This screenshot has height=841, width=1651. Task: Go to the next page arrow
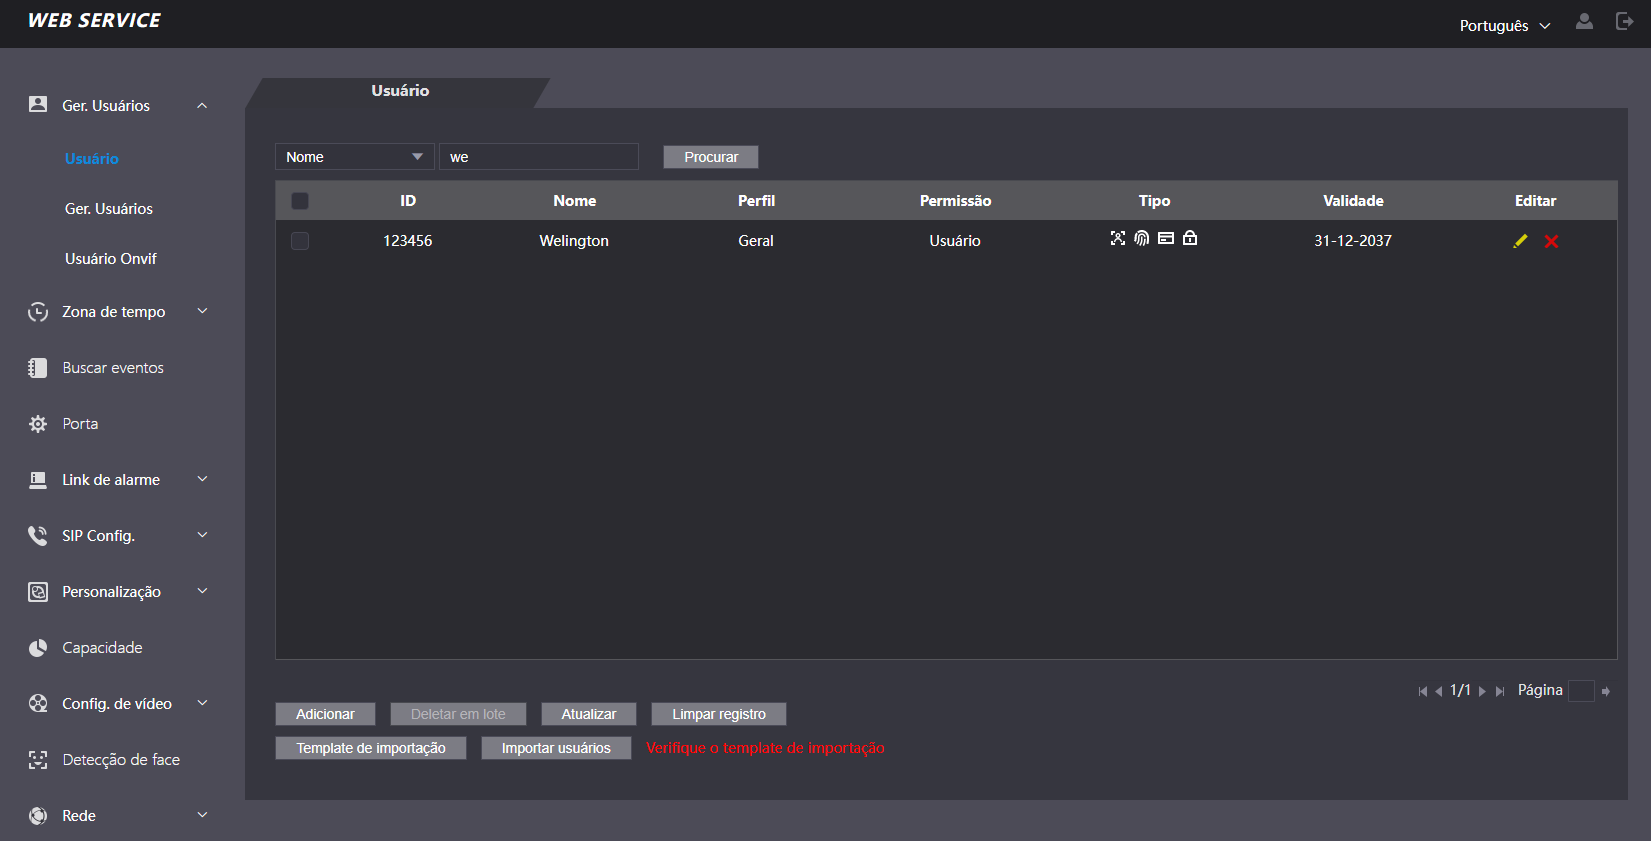pyautogui.click(x=1482, y=691)
